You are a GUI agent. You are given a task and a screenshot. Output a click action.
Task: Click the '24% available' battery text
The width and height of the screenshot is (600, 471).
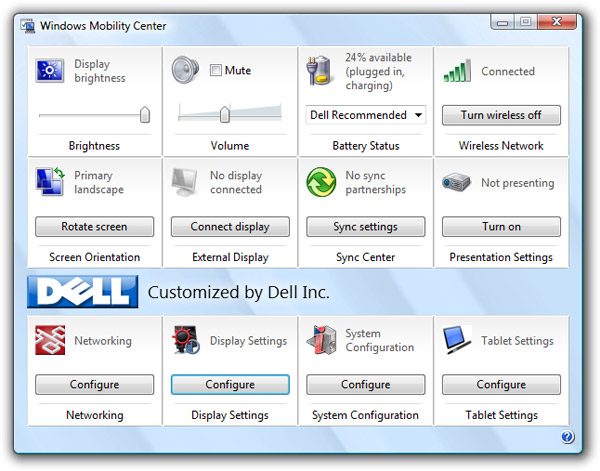[378, 57]
